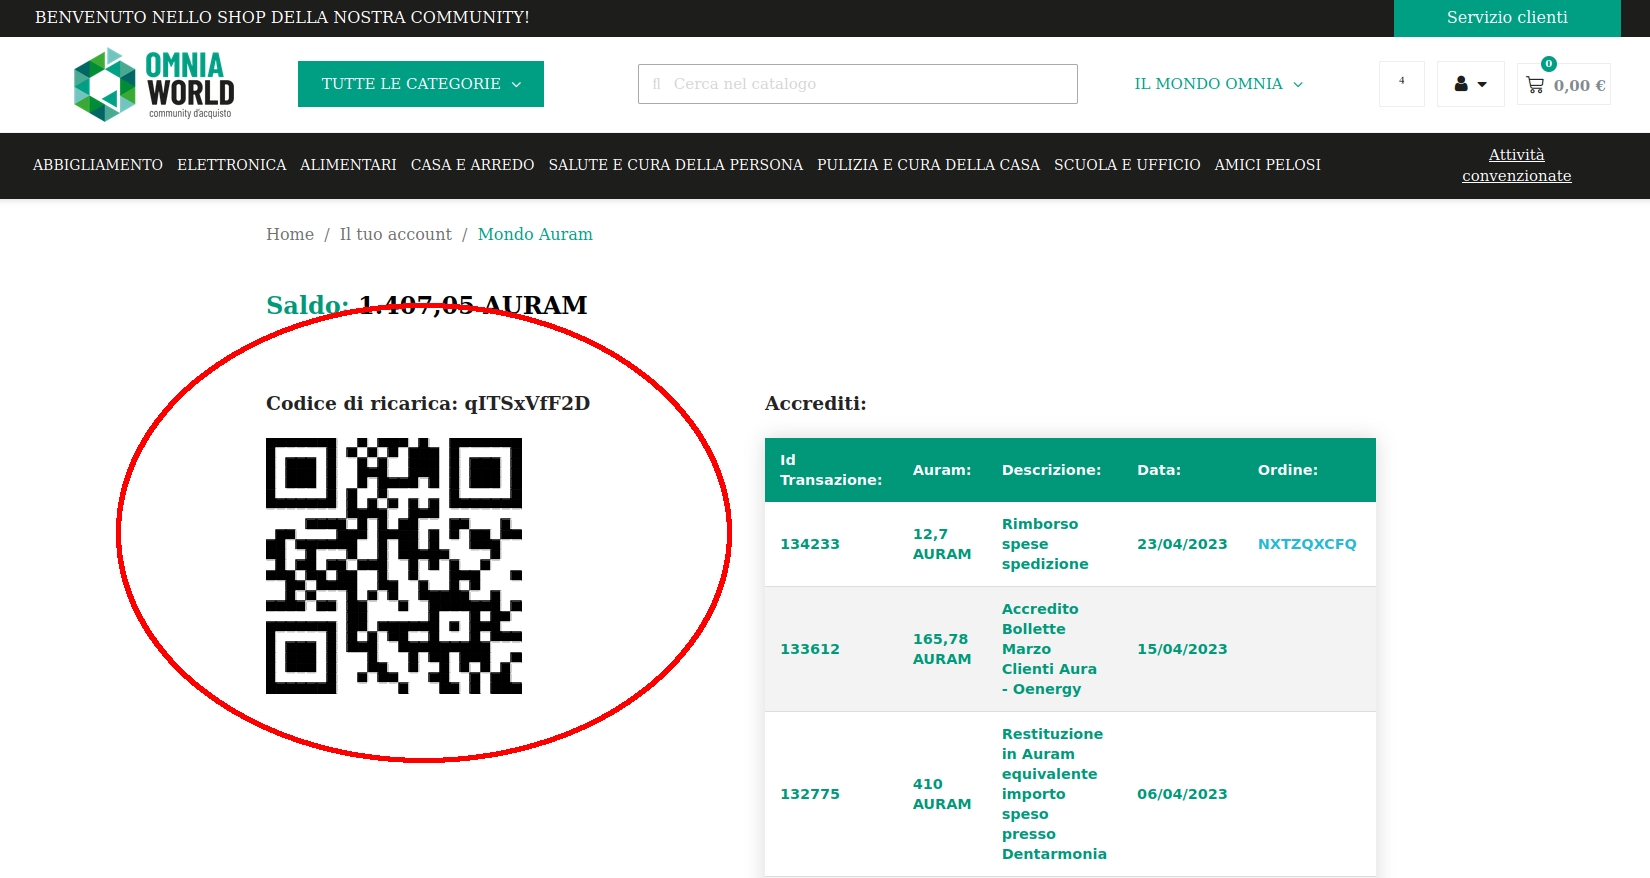Click the welcome banner text
Viewport: 1650px width, 878px height.
pyautogui.click(x=282, y=17)
